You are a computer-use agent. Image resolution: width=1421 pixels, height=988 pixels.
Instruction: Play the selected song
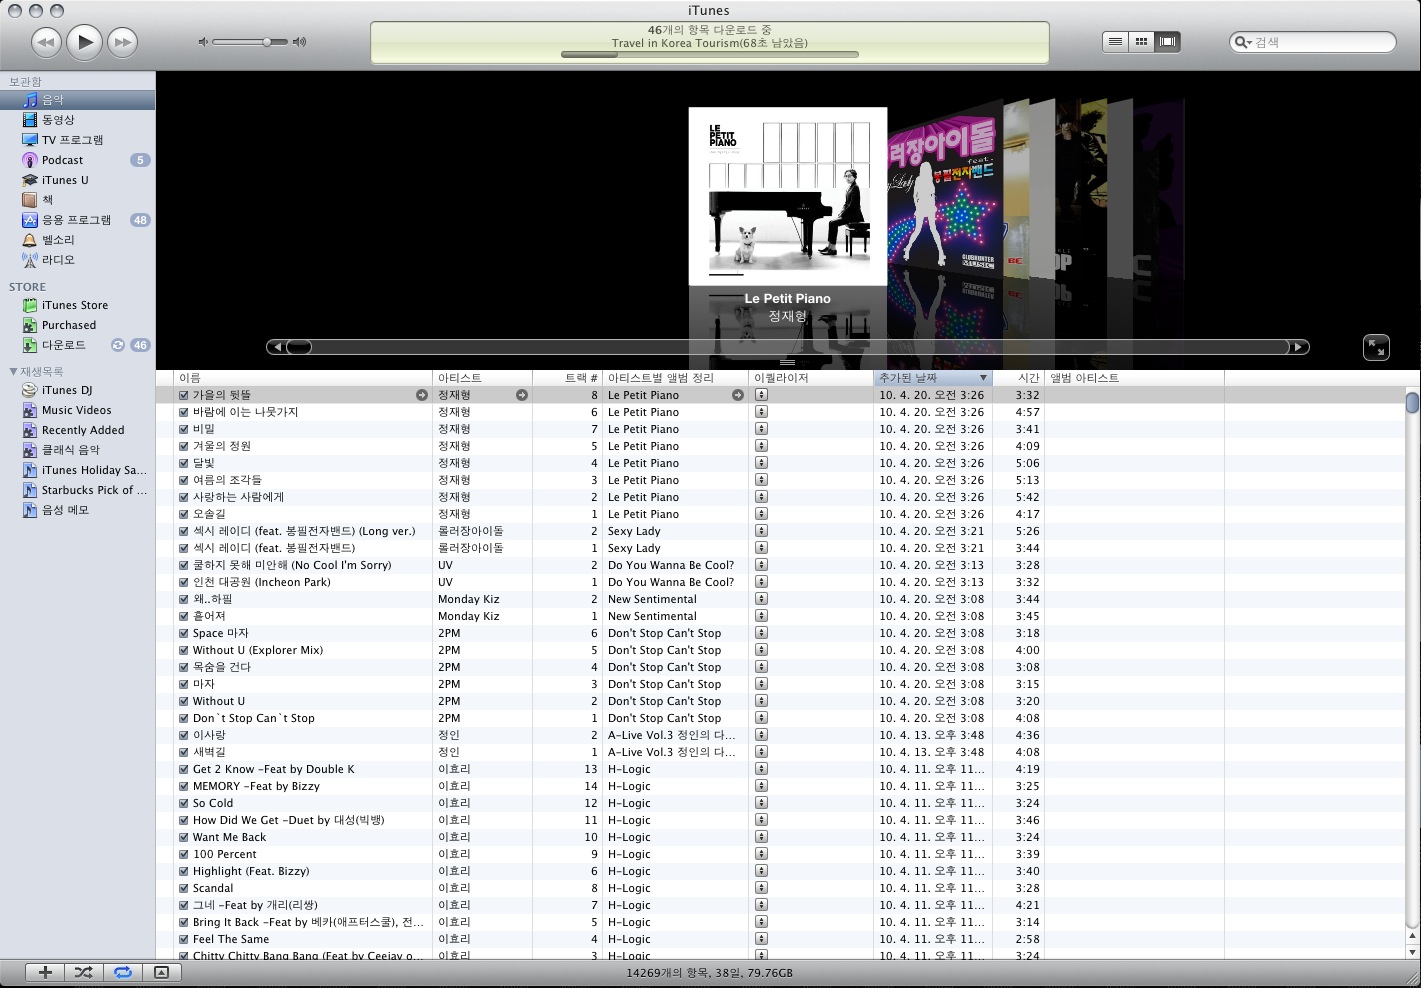pyautogui.click(x=85, y=42)
